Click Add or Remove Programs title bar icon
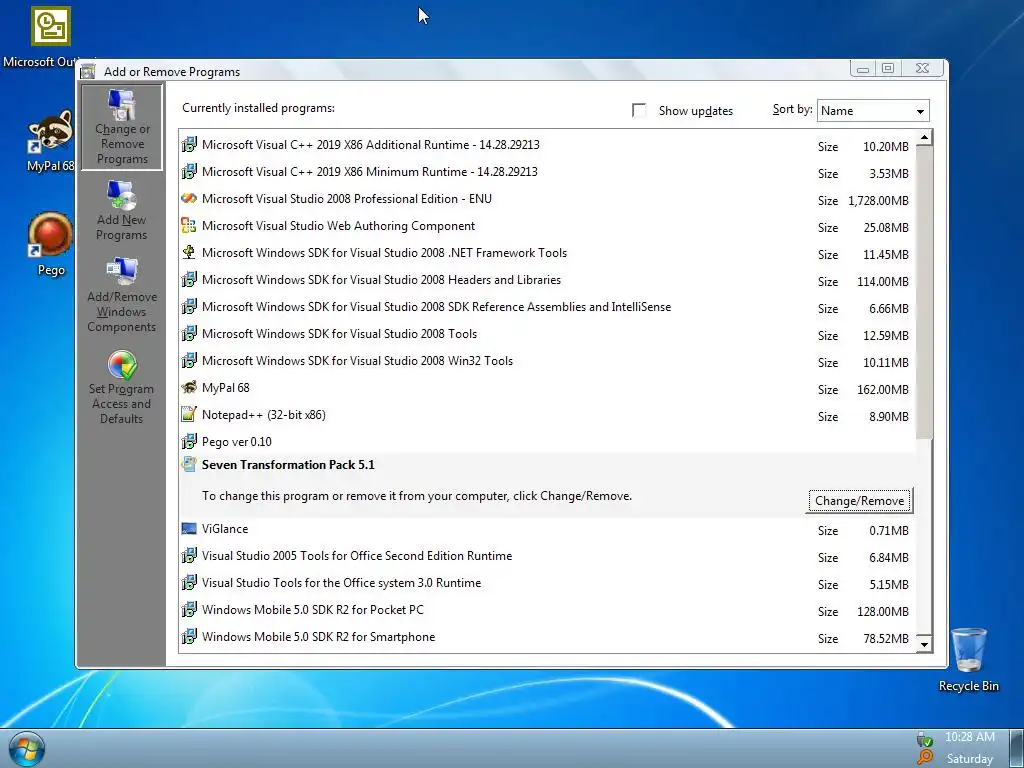The width and height of the screenshot is (1024, 768). click(88, 72)
